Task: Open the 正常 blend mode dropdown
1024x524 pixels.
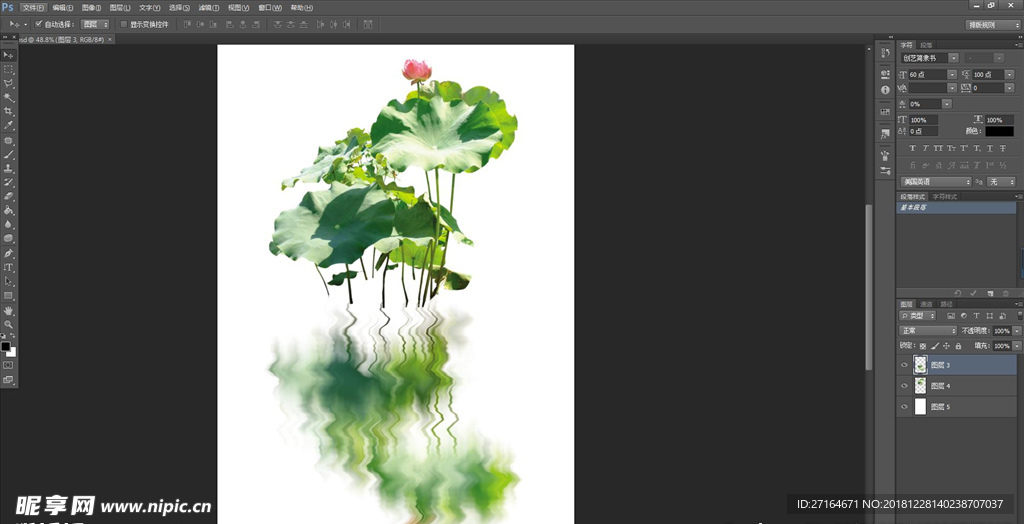Action: (x=928, y=330)
